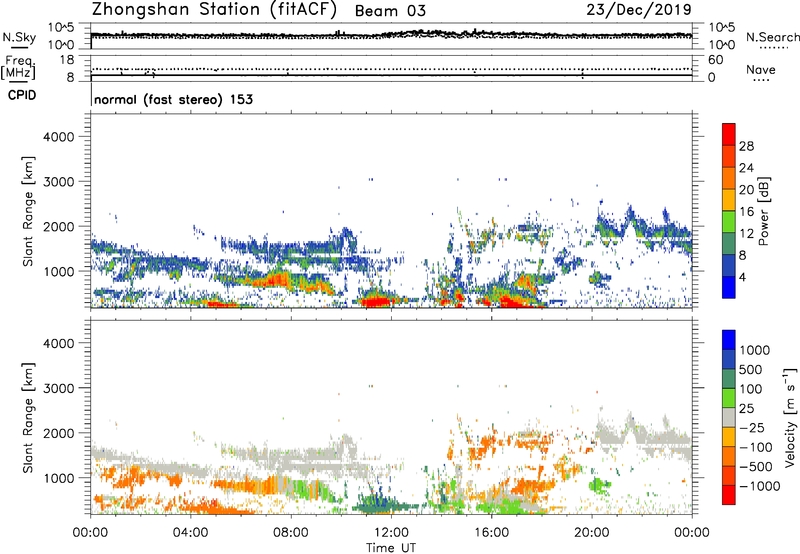The height and width of the screenshot is (554, 800).
Task: Select the green Velocity segment between 25 and 100
Action: pyautogui.click(x=729, y=398)
